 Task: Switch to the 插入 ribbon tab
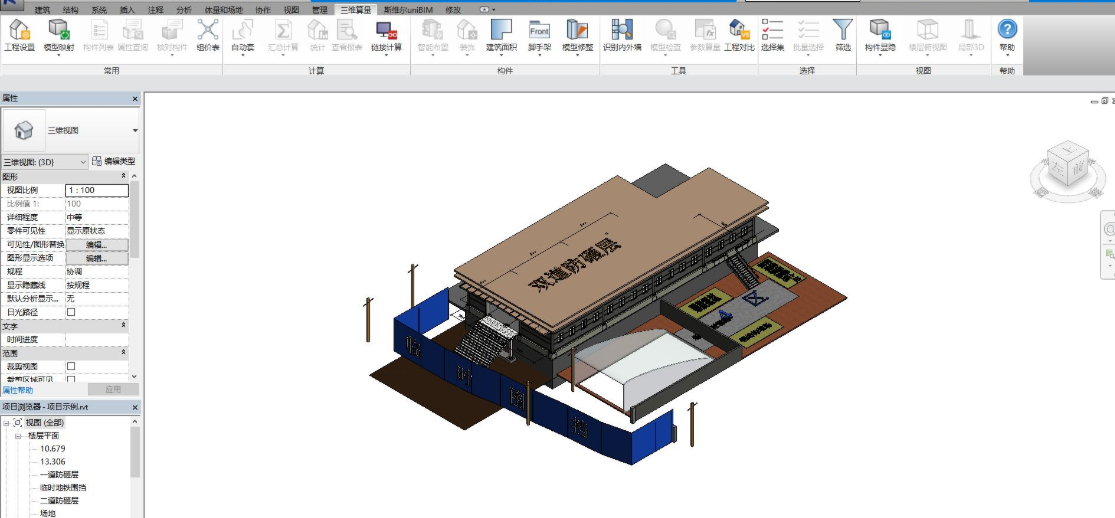pos(127,10)
